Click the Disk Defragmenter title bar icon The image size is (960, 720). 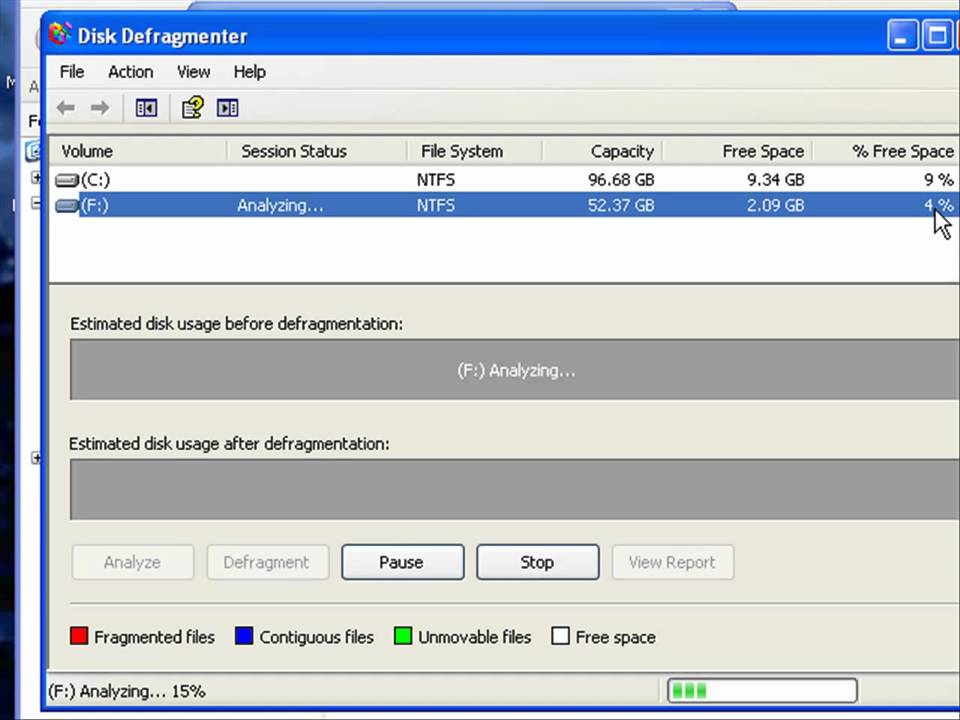click(60, 34)
